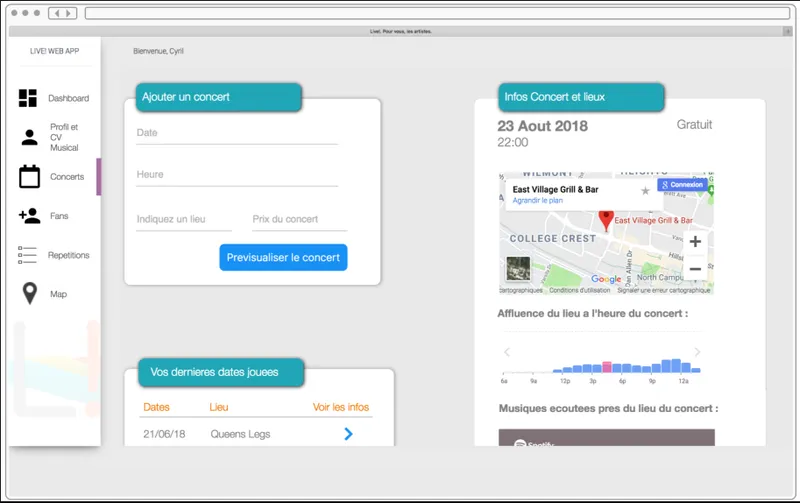Click the Ajouter un concert header
Image resolution: width=800 pixels, height=503 pixels.
(218, 97)
